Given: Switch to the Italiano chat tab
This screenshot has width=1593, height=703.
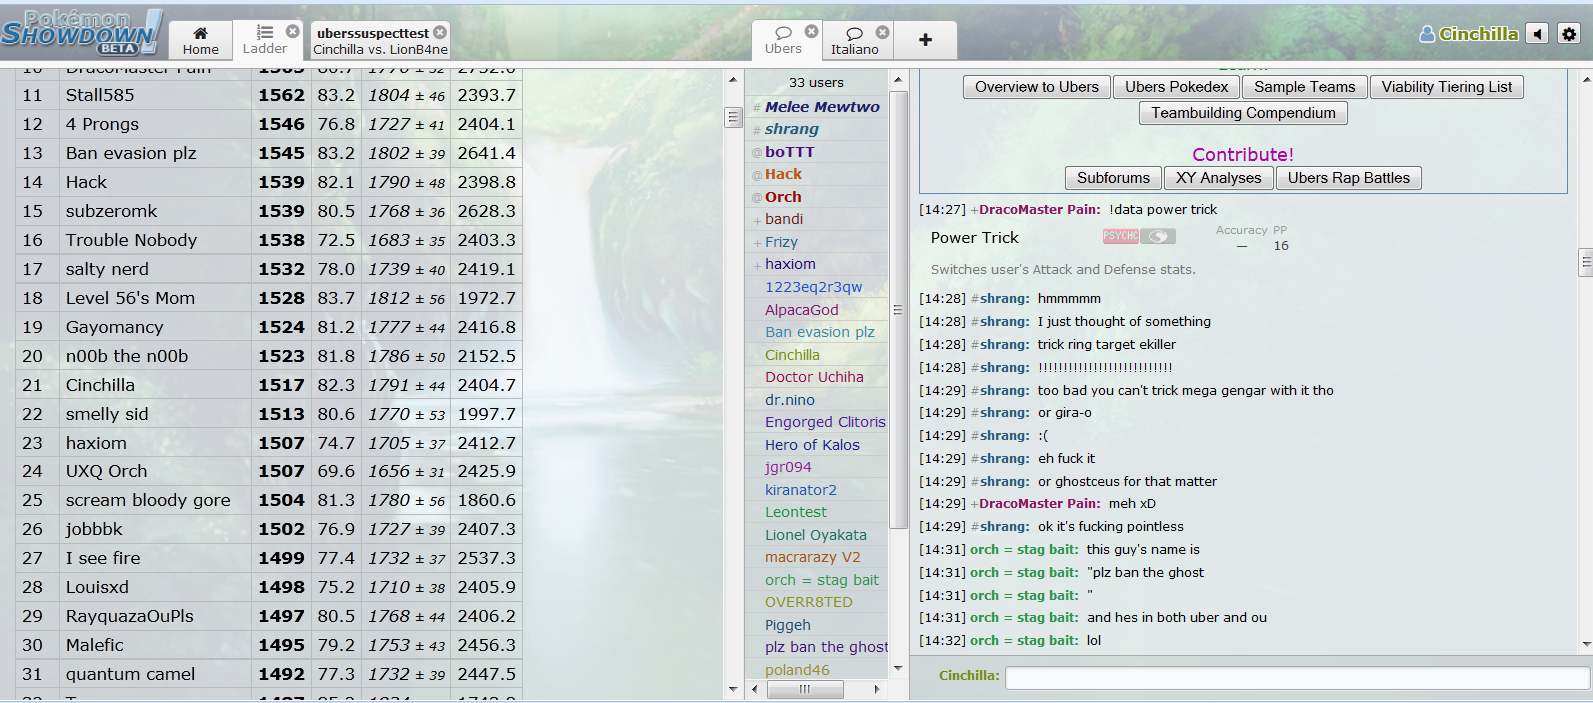Looking at the screenshot, I should point(853,41).
